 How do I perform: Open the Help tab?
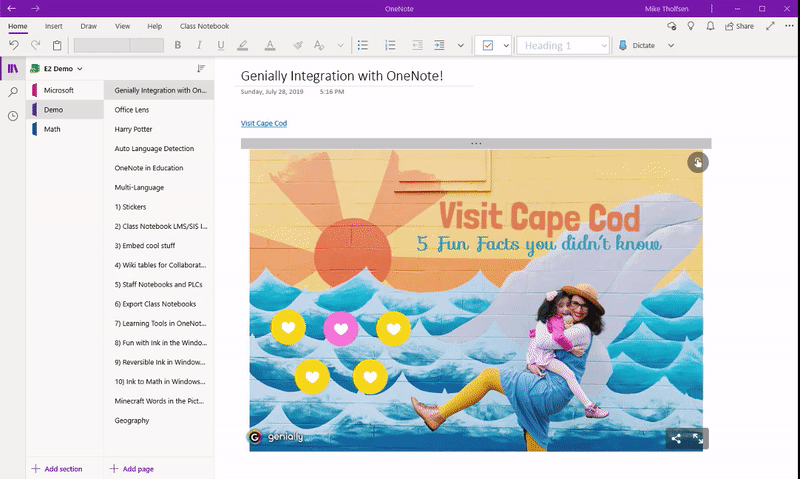[155, 26]
